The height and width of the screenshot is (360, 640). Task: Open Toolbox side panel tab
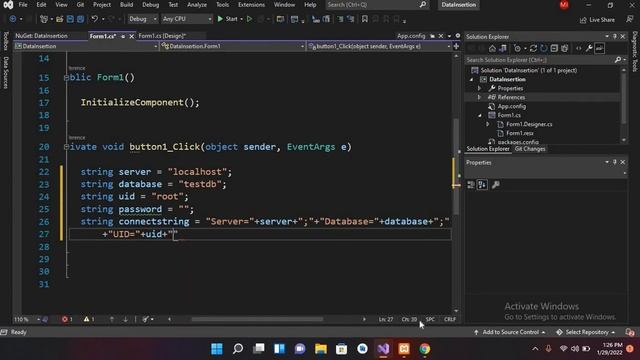tap(5, 41)
